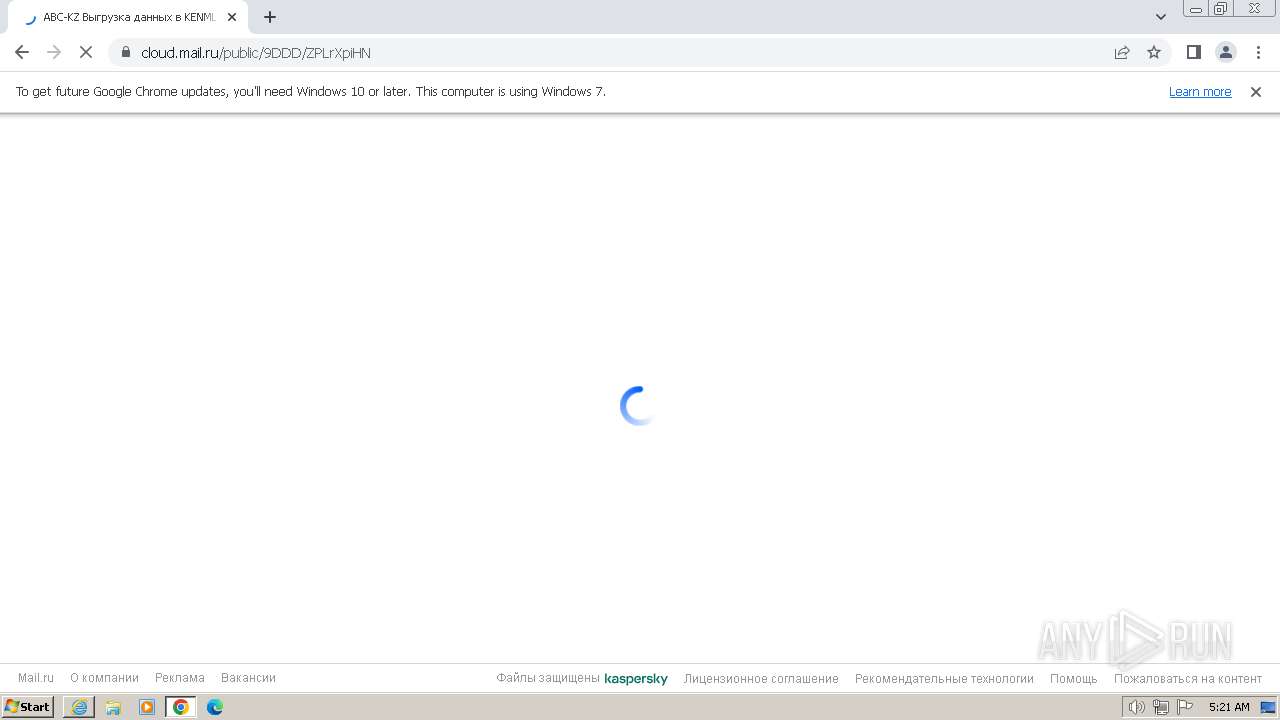Open Пожаловаться на контент link
1280x720 pixels.
[x=1188, y=678]
